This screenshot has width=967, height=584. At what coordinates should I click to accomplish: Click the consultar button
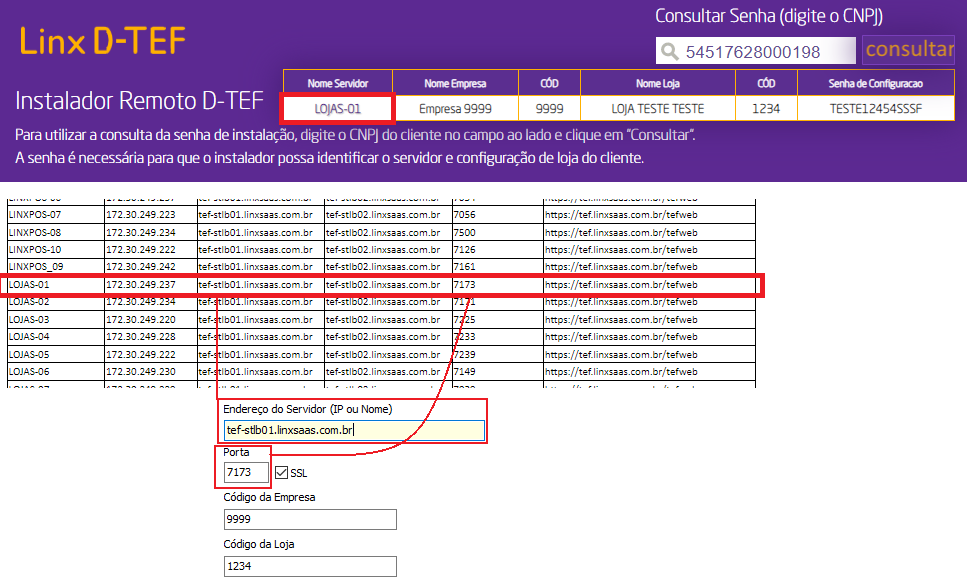(909, 49)
